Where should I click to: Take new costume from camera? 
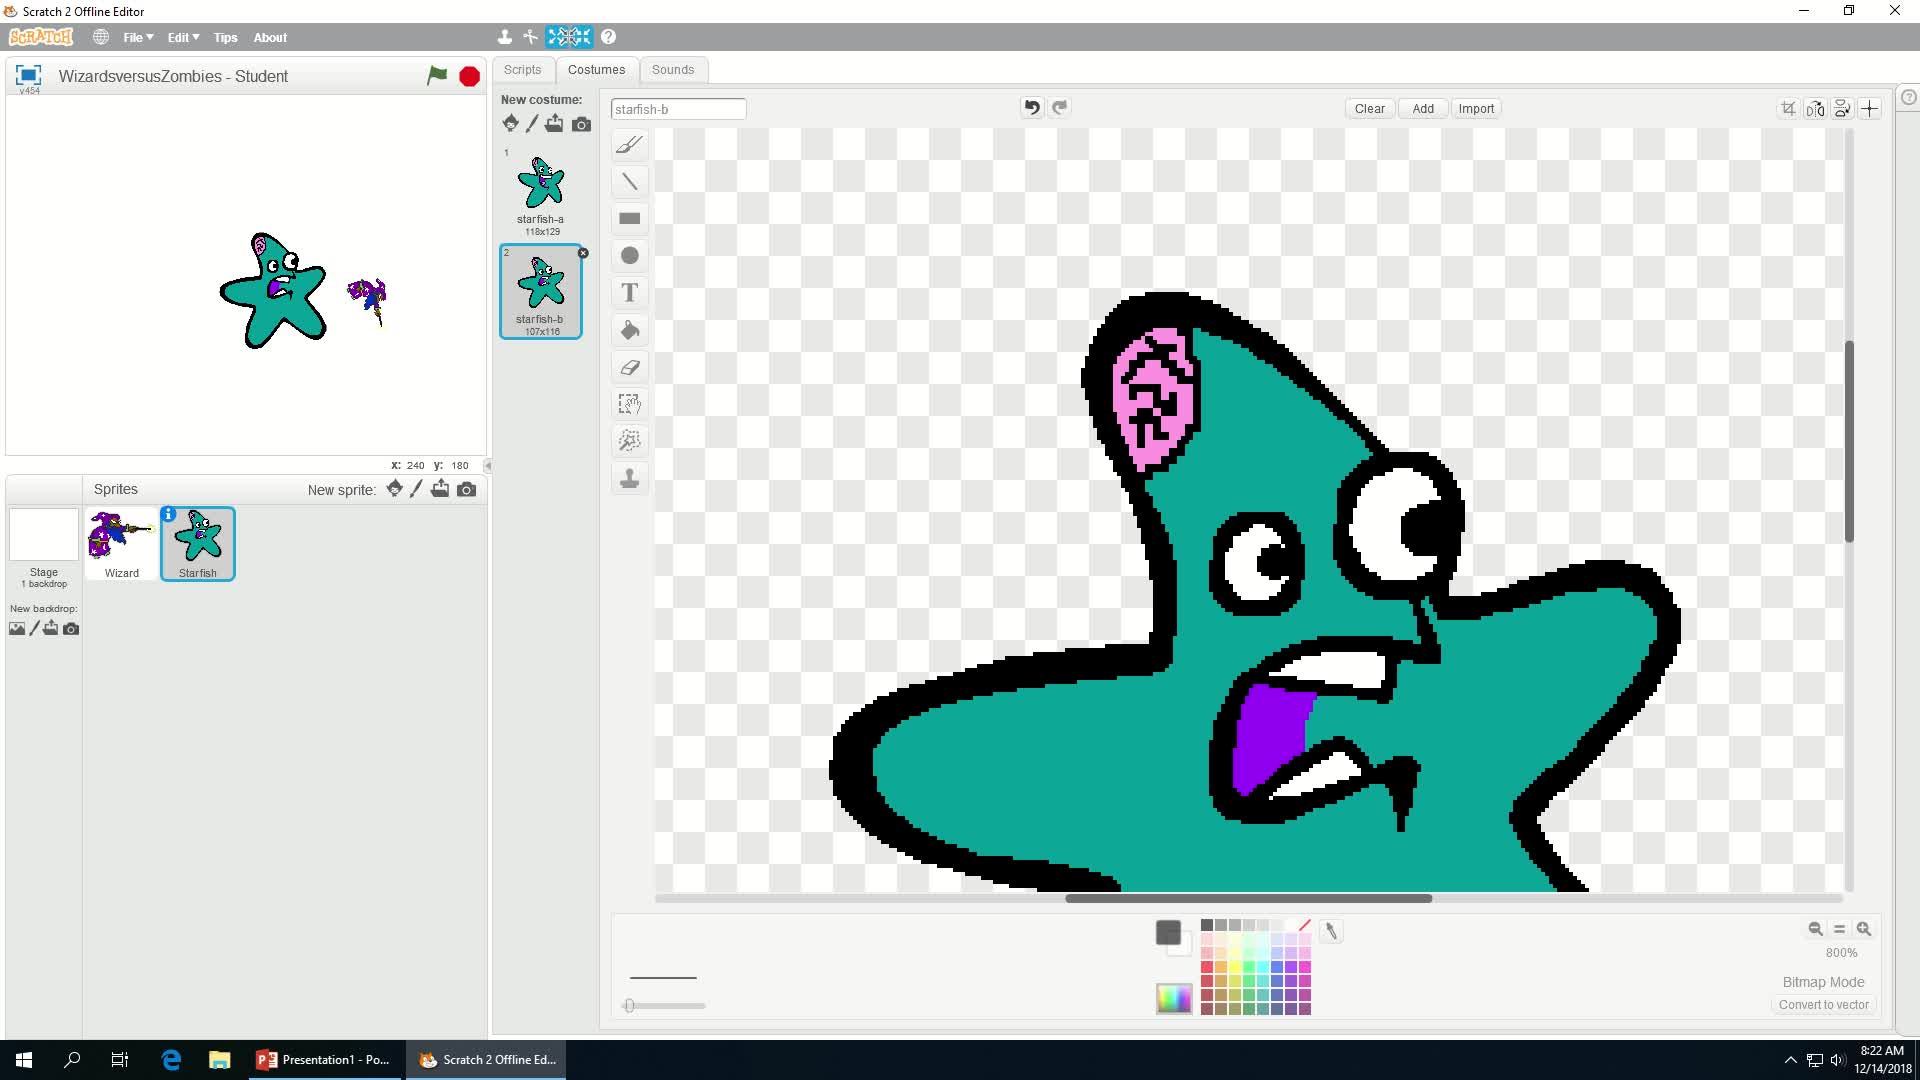coord(581,124)
